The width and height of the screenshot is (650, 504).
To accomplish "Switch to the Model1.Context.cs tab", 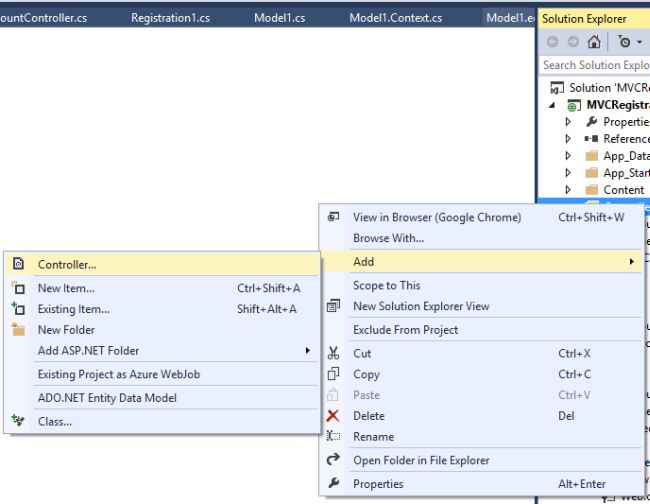I will point(395,18).
